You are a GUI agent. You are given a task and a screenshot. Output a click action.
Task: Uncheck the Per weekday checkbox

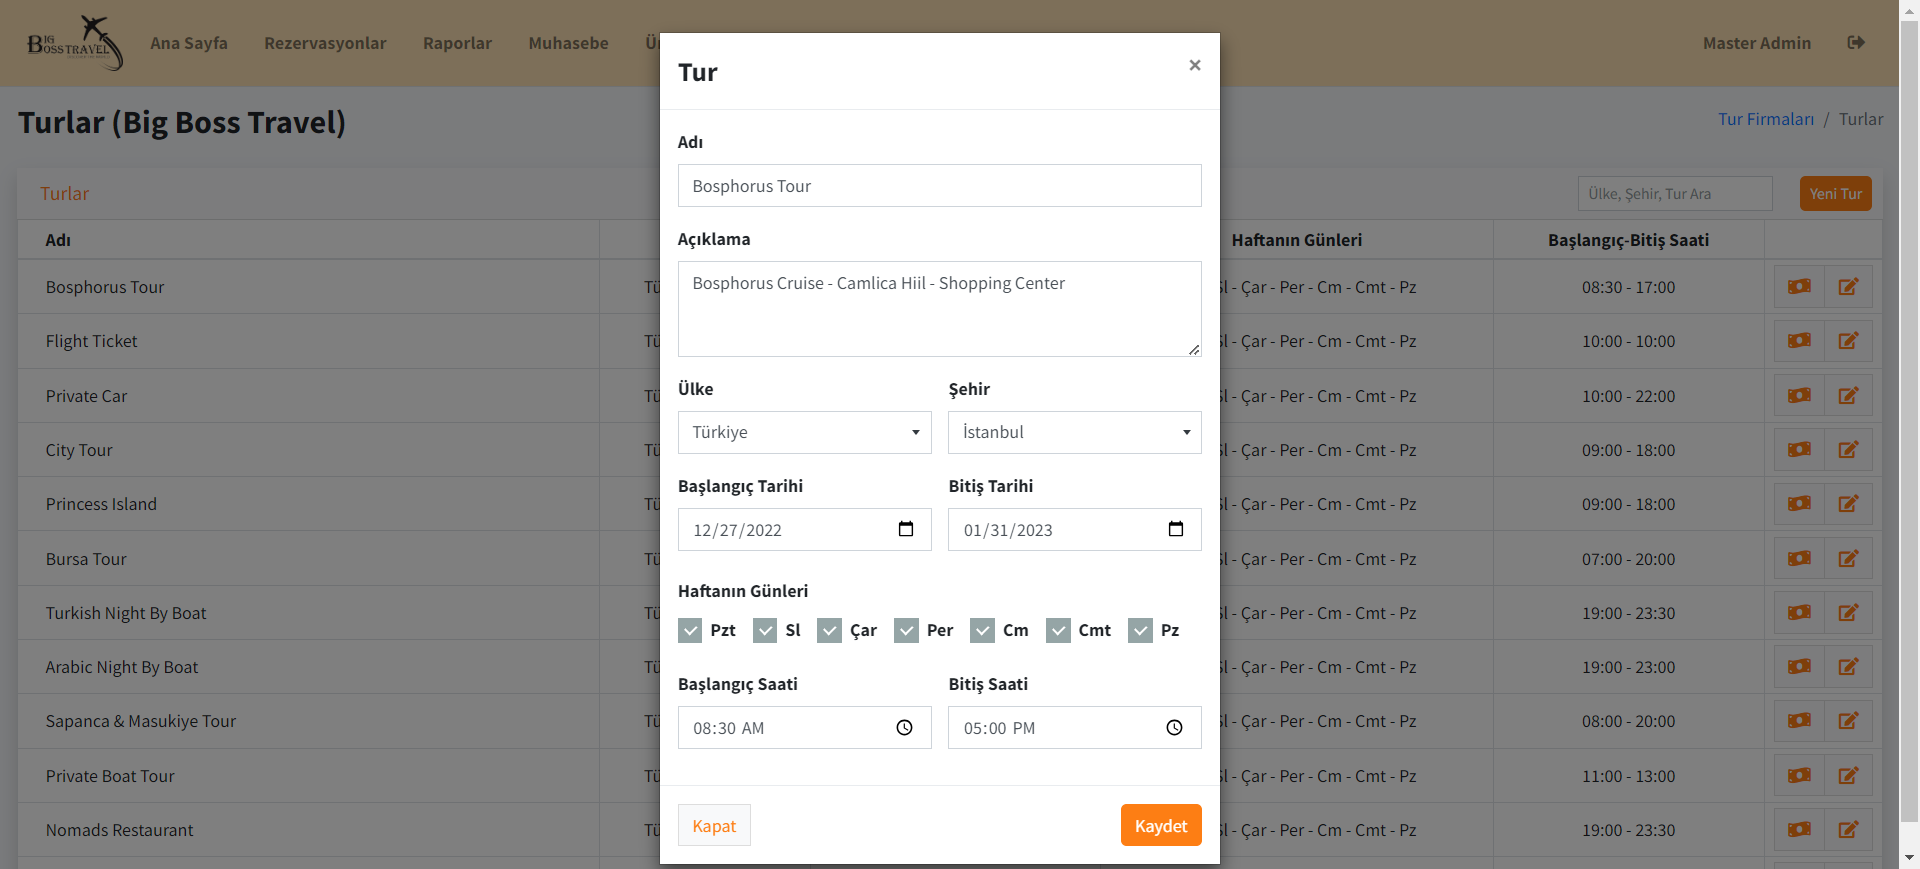906,630
